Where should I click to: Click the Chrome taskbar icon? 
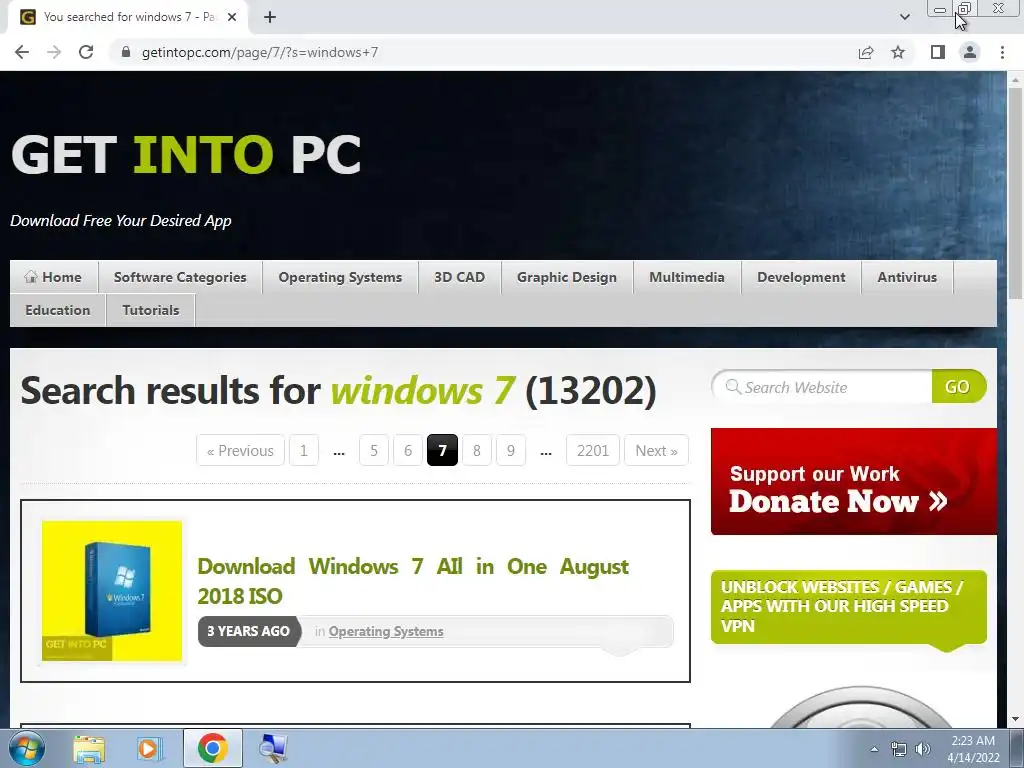pos(212,748)
